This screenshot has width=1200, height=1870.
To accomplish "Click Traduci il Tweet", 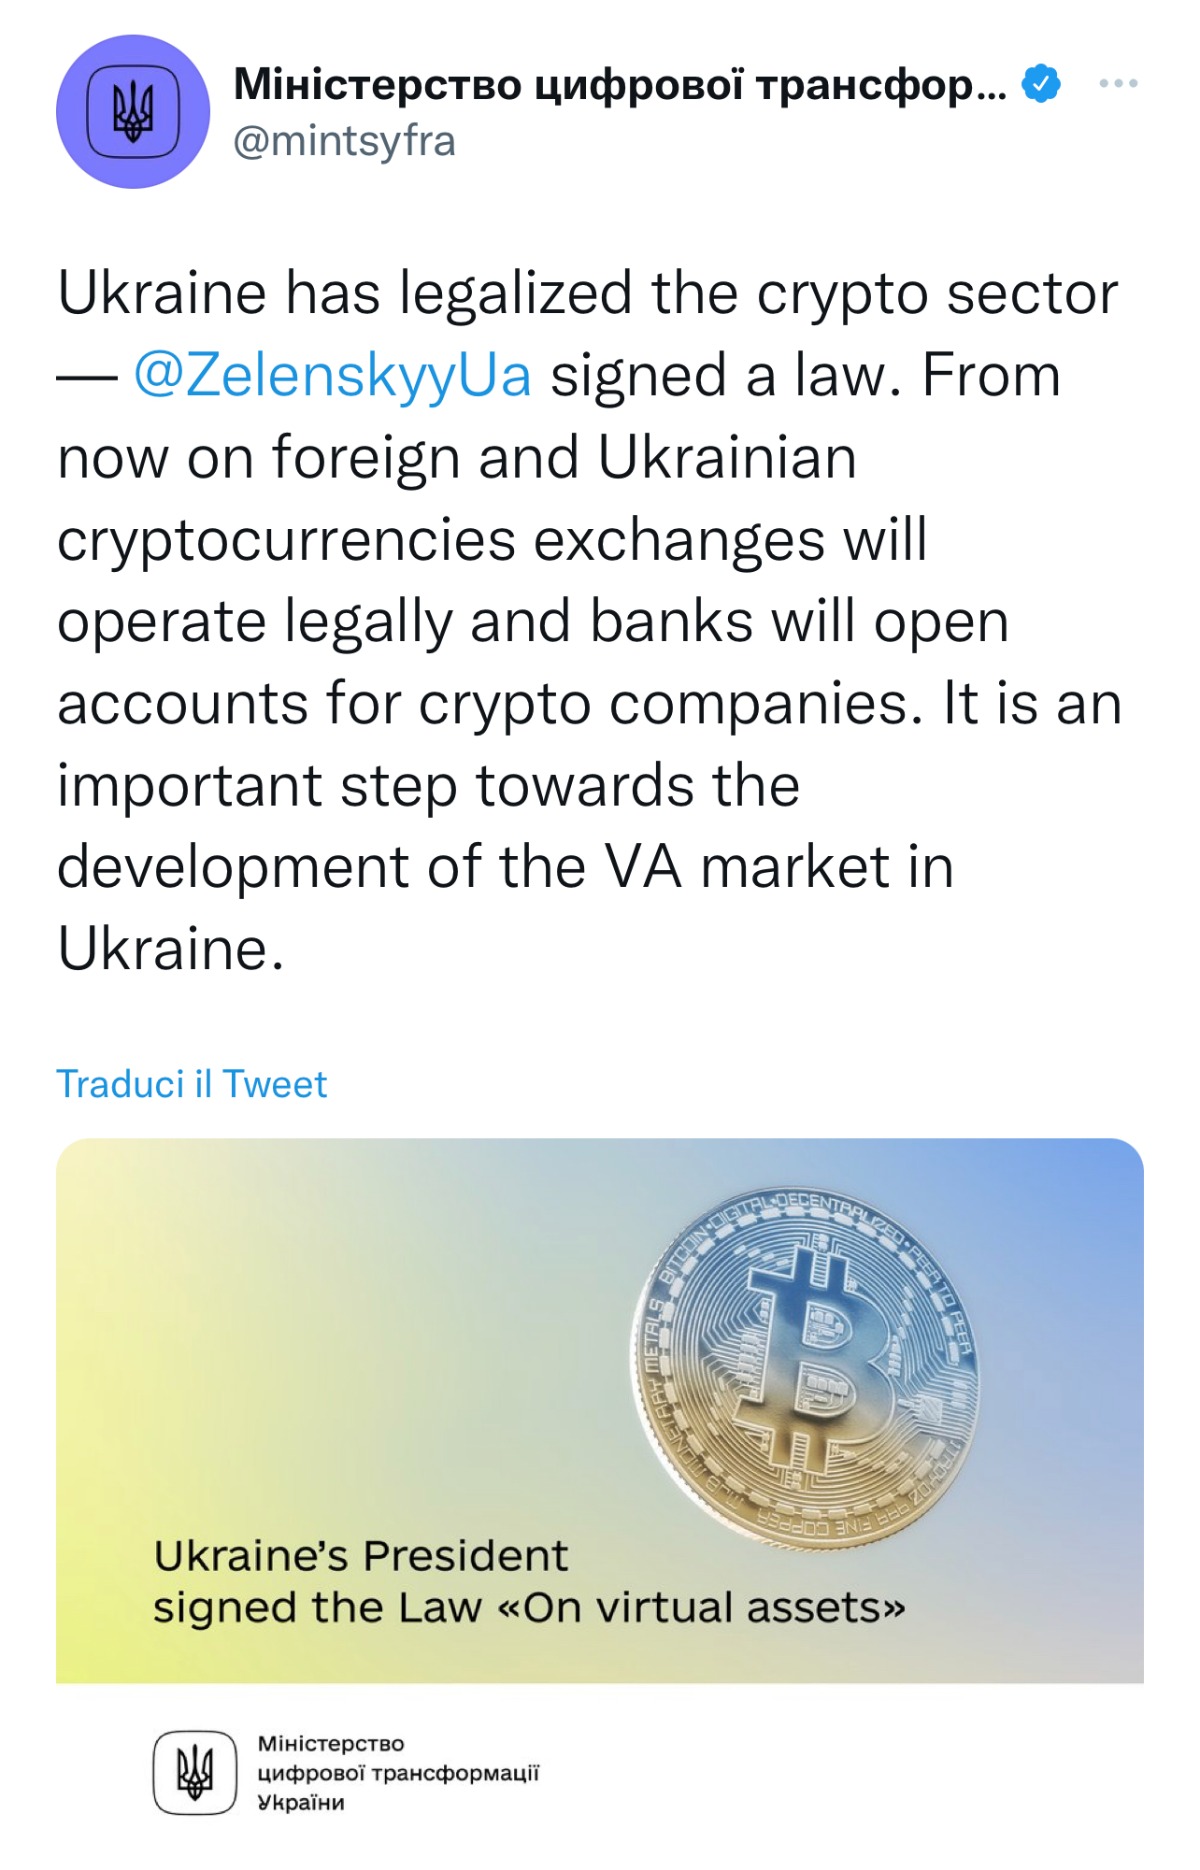I will [192, 1084].
